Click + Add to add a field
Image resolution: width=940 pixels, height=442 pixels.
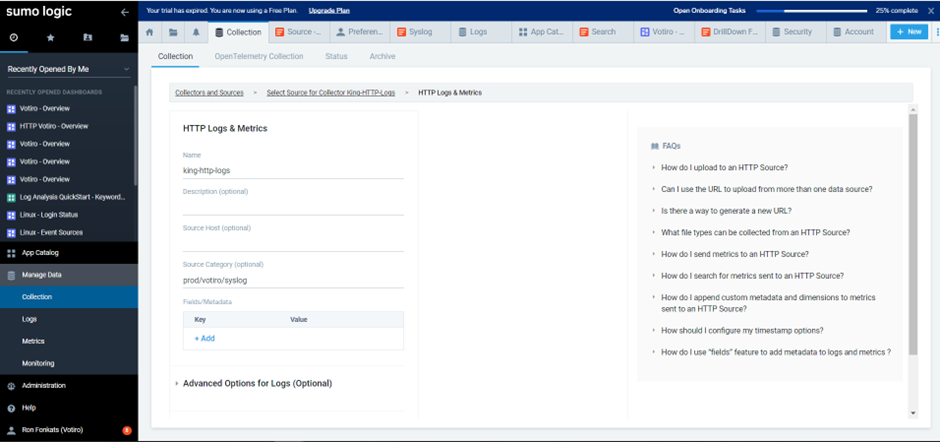204,339
